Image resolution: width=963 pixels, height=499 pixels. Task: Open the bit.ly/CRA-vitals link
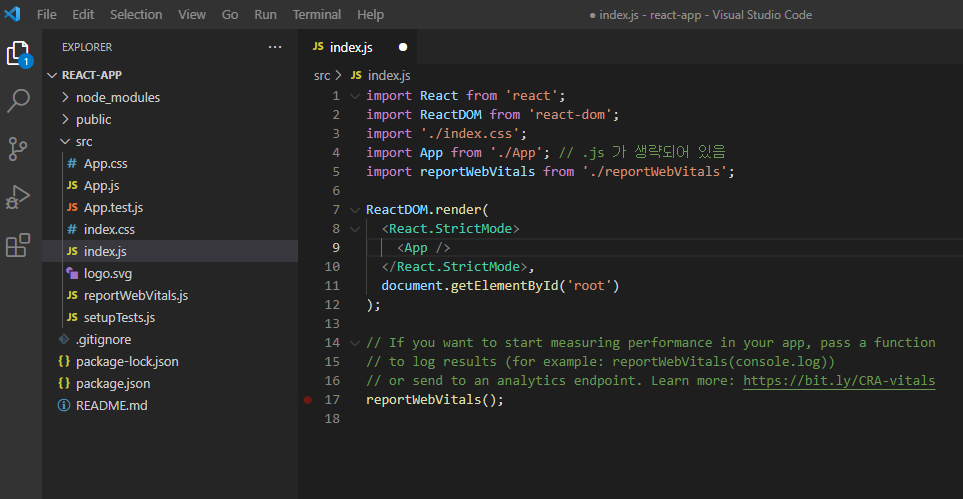click(x=839, y=381)
